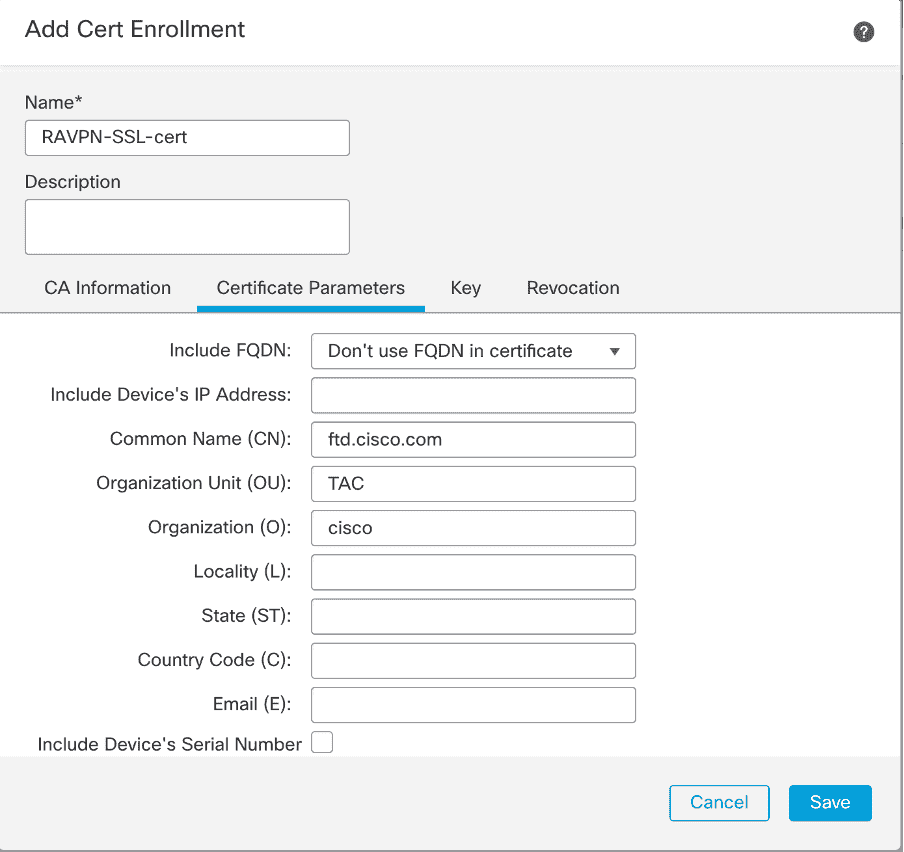The width and height of the screenshot is (904, 852).
Task: Open the Include FQDN dropdown
Action: pos(473,351)
